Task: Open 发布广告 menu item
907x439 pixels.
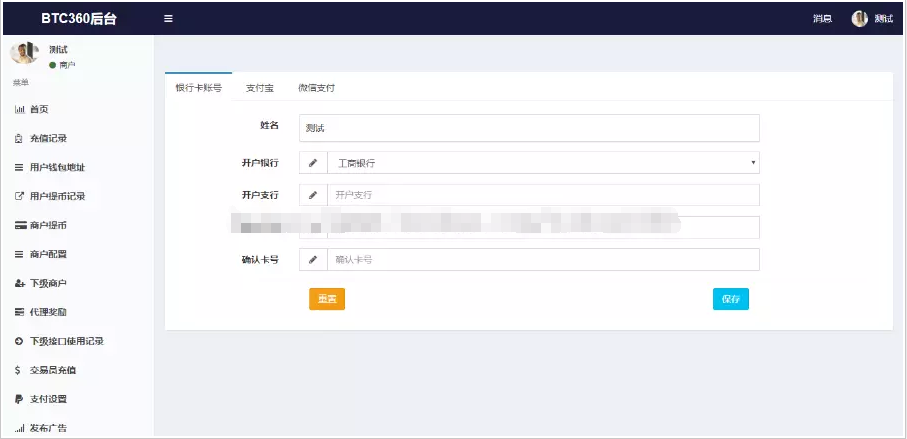Action: 49,429
